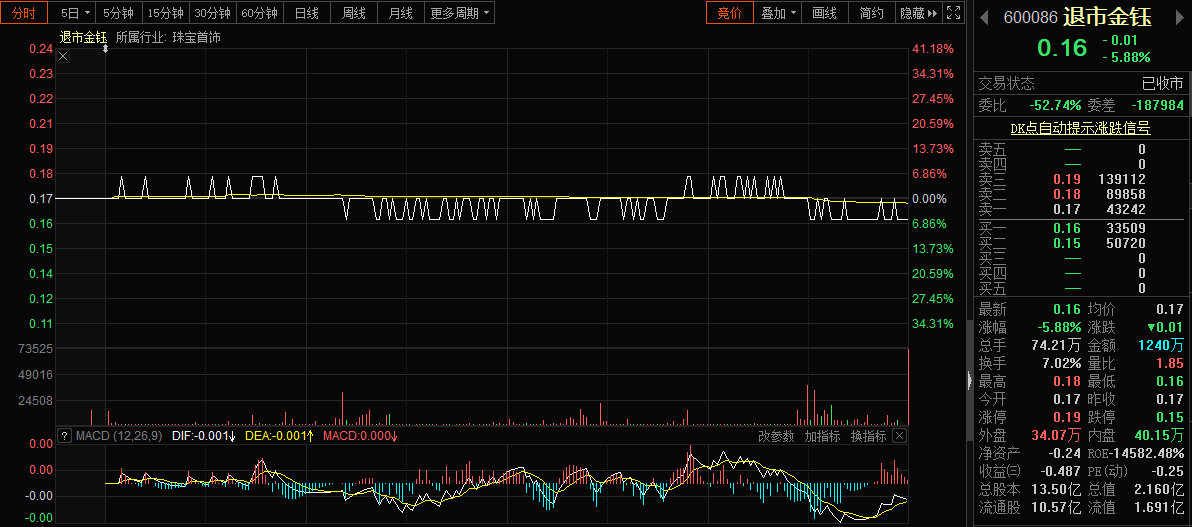Switch to 日线 daily chart
The image size is (1192, 527).
tap(306, 13)
